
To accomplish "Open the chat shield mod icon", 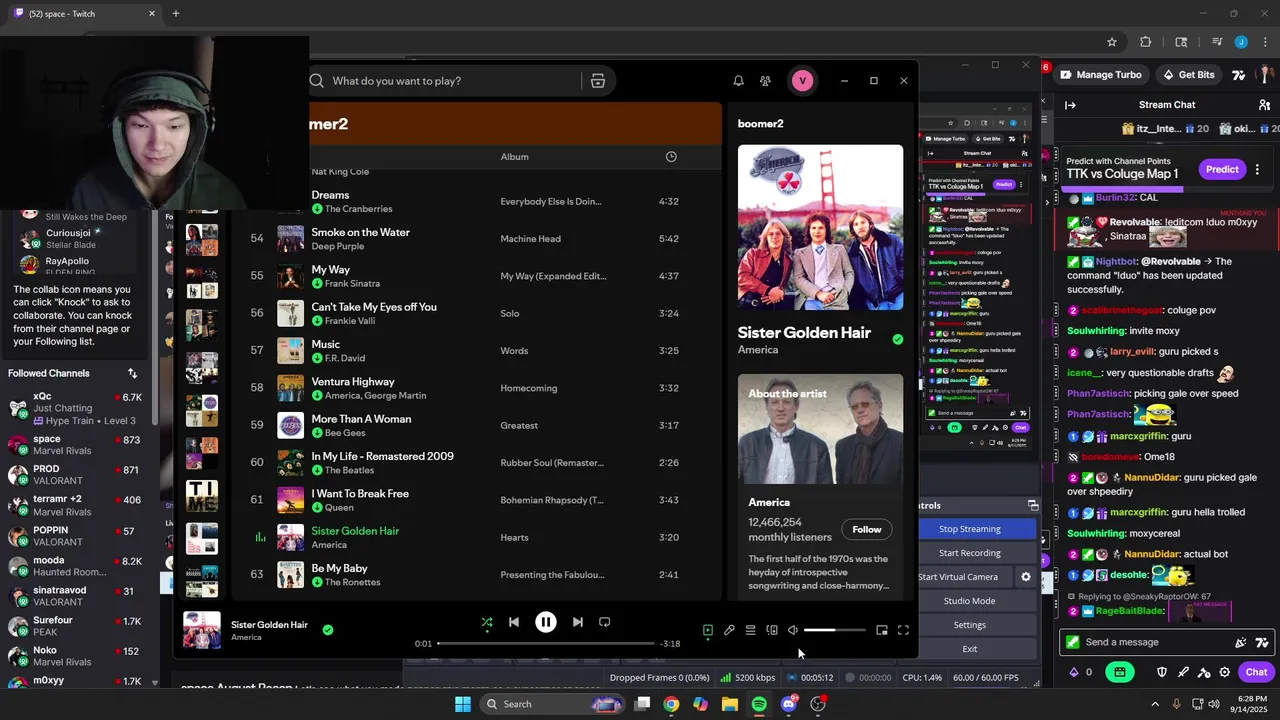I will point(1162,672).
